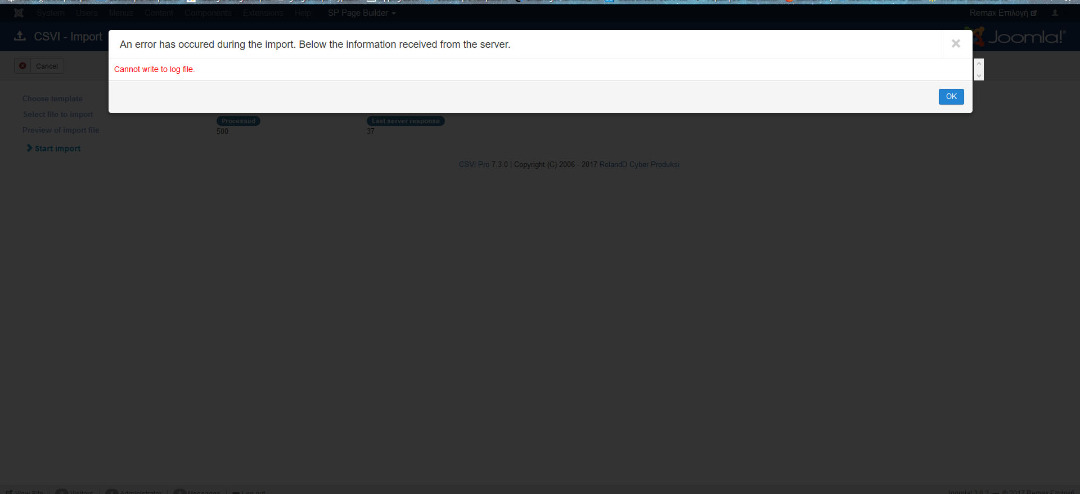1080x494 pixels.
Task: Close the import error dialog with X
Action: pos(956,44)
